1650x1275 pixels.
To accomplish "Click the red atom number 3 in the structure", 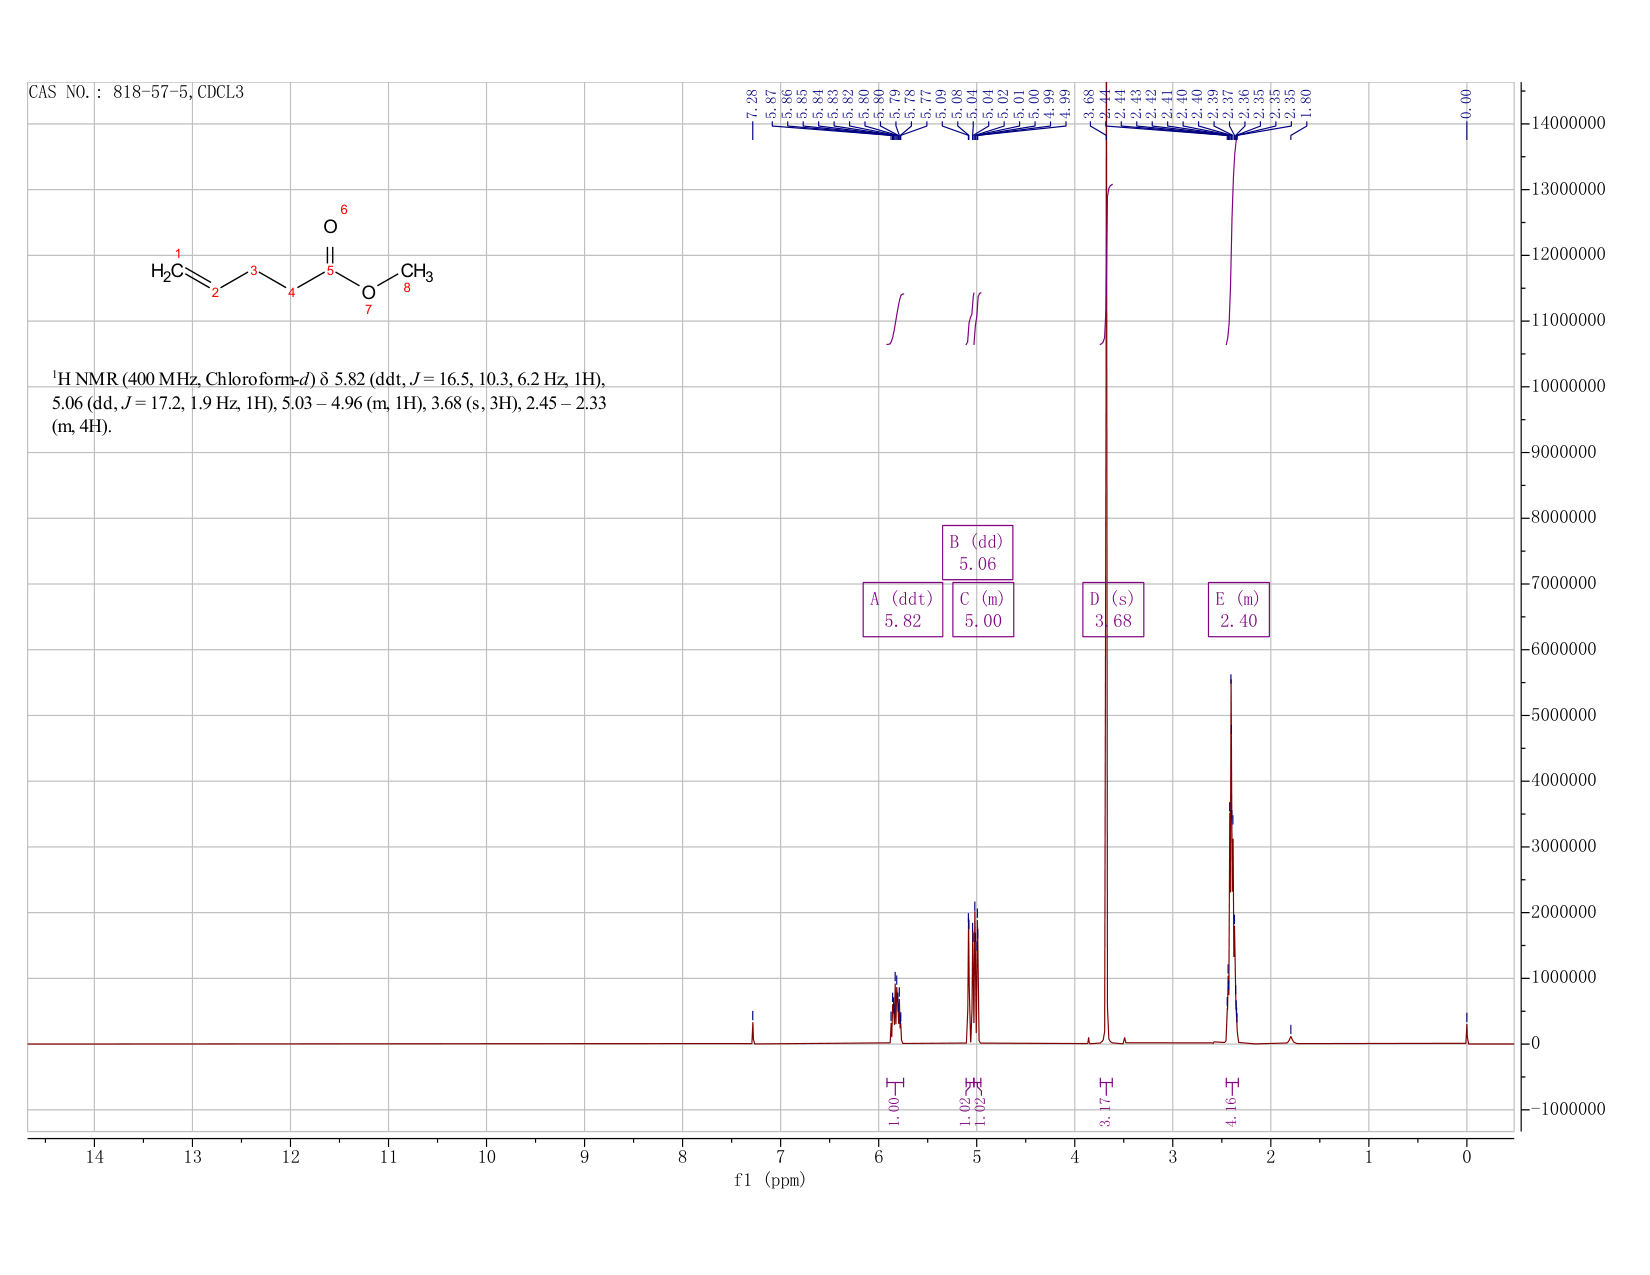I will 253,270.
